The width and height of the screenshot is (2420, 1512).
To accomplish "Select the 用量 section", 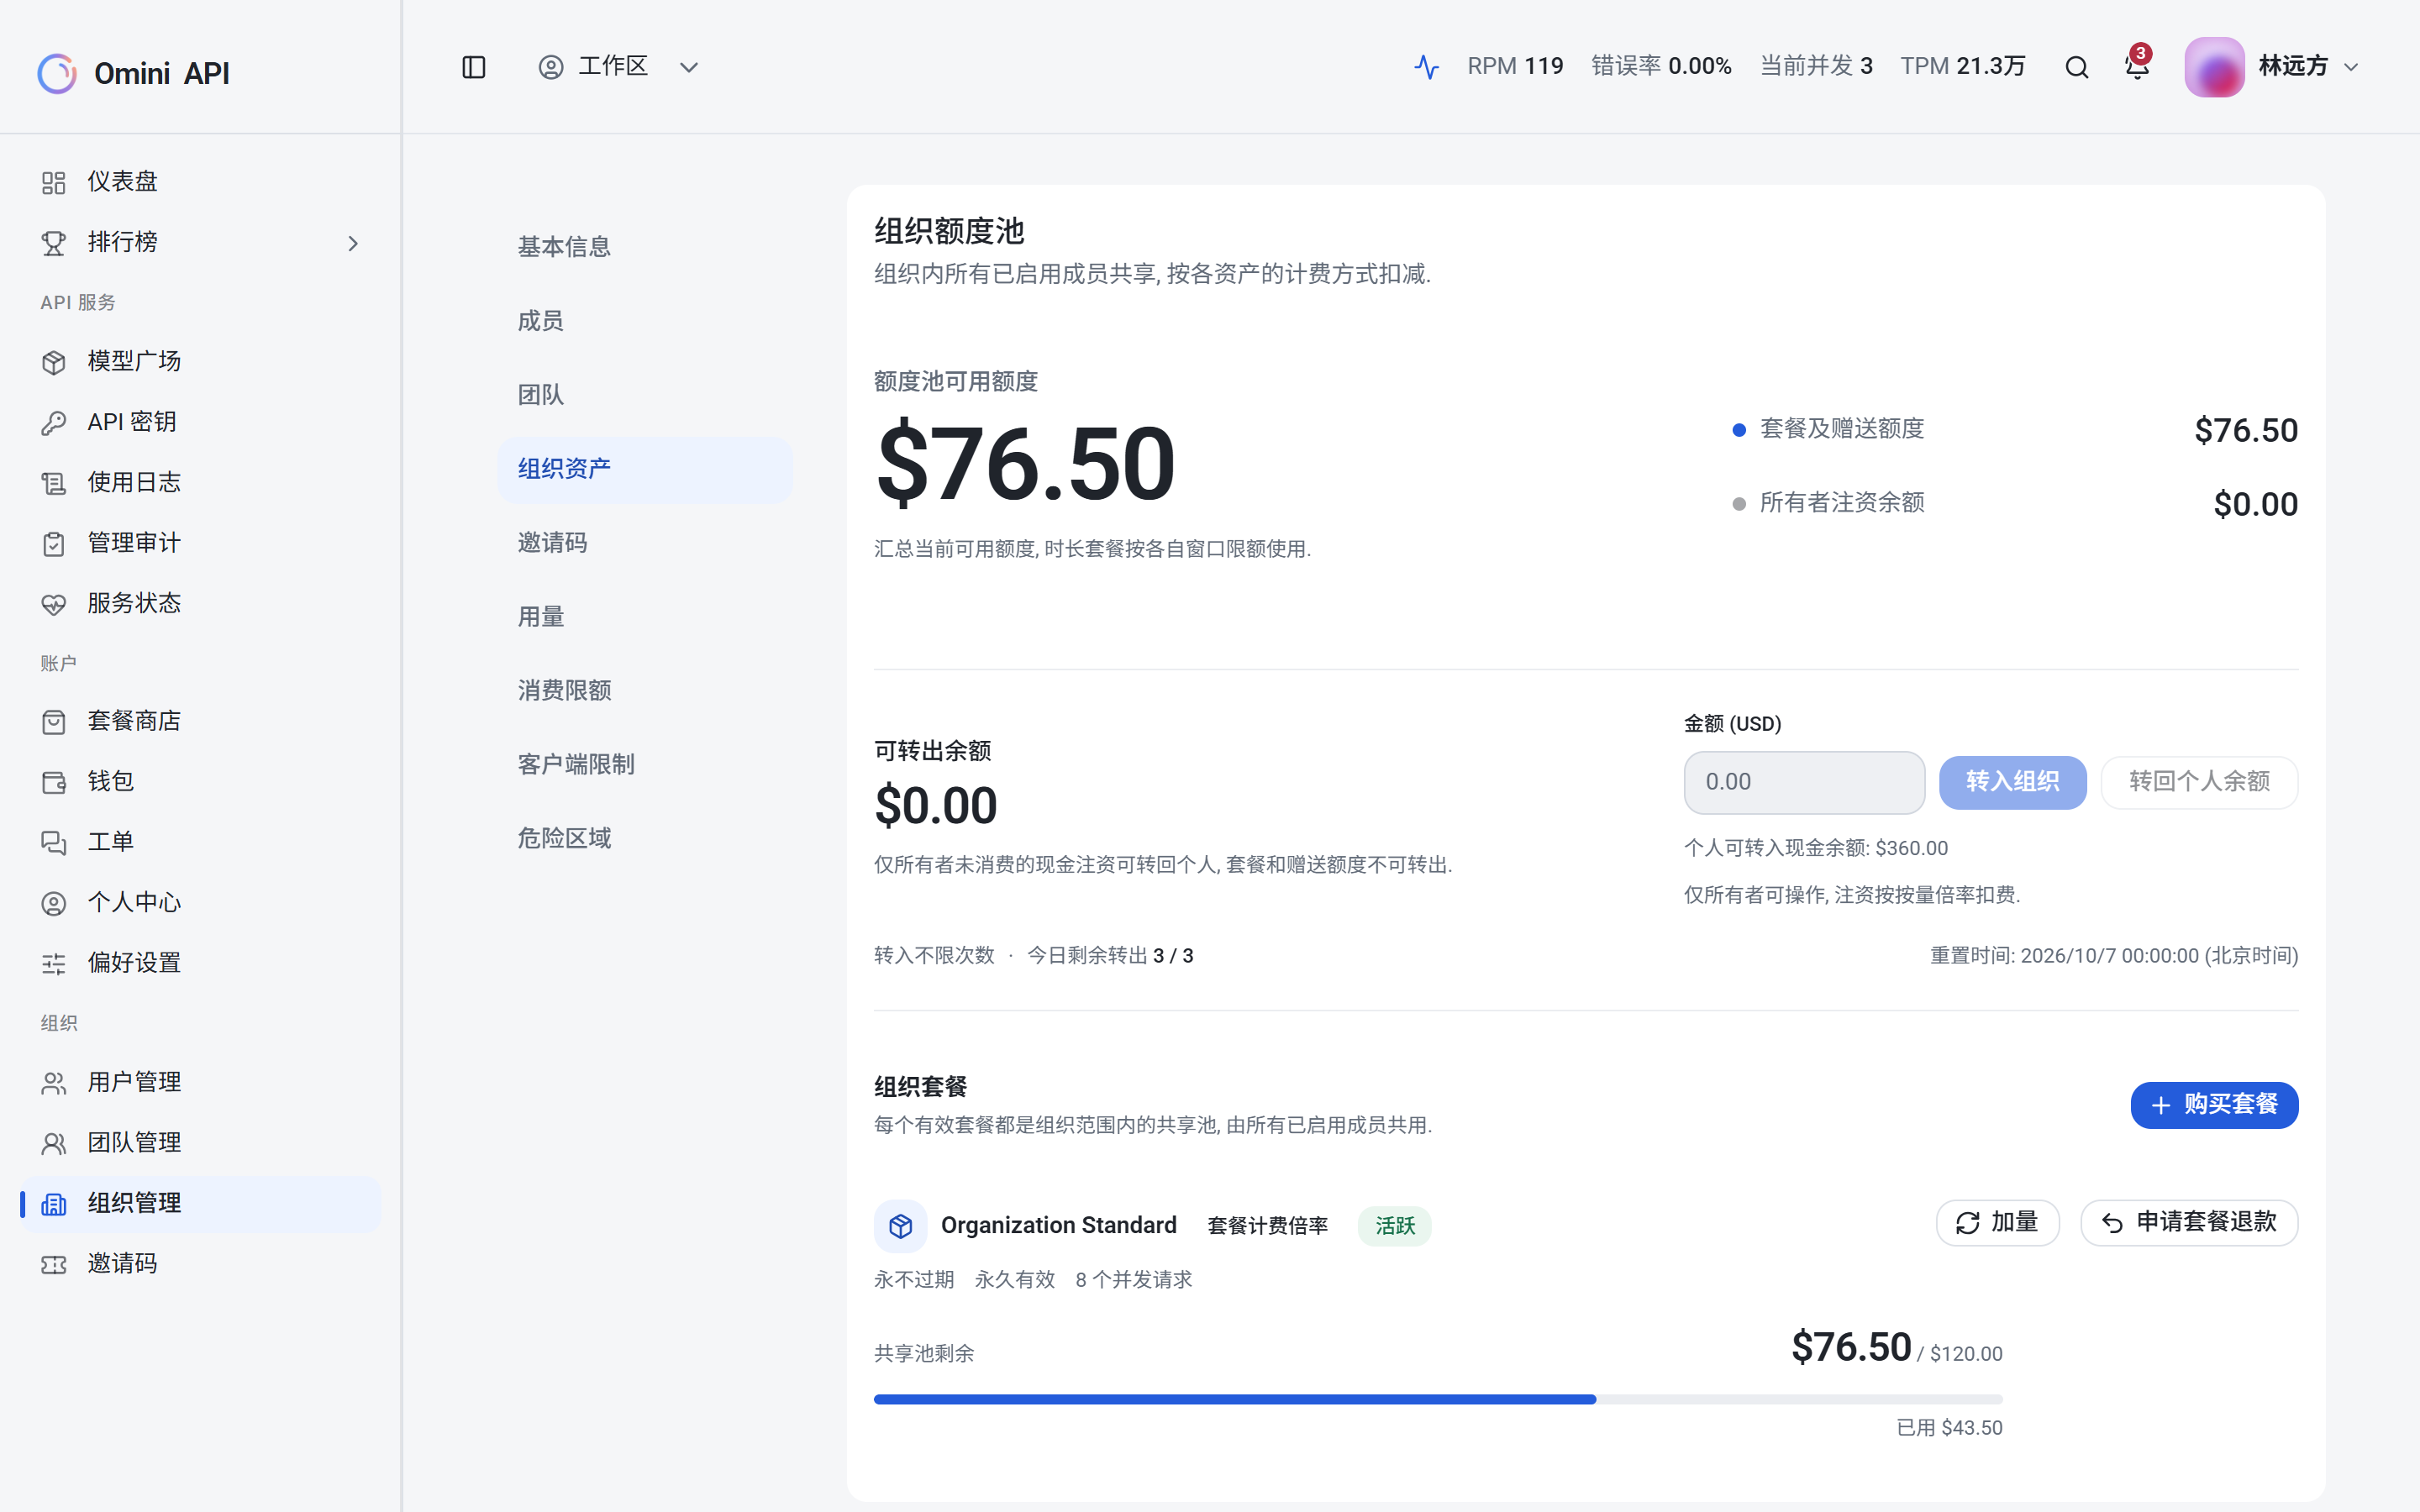I will click(x=645, y=617).
